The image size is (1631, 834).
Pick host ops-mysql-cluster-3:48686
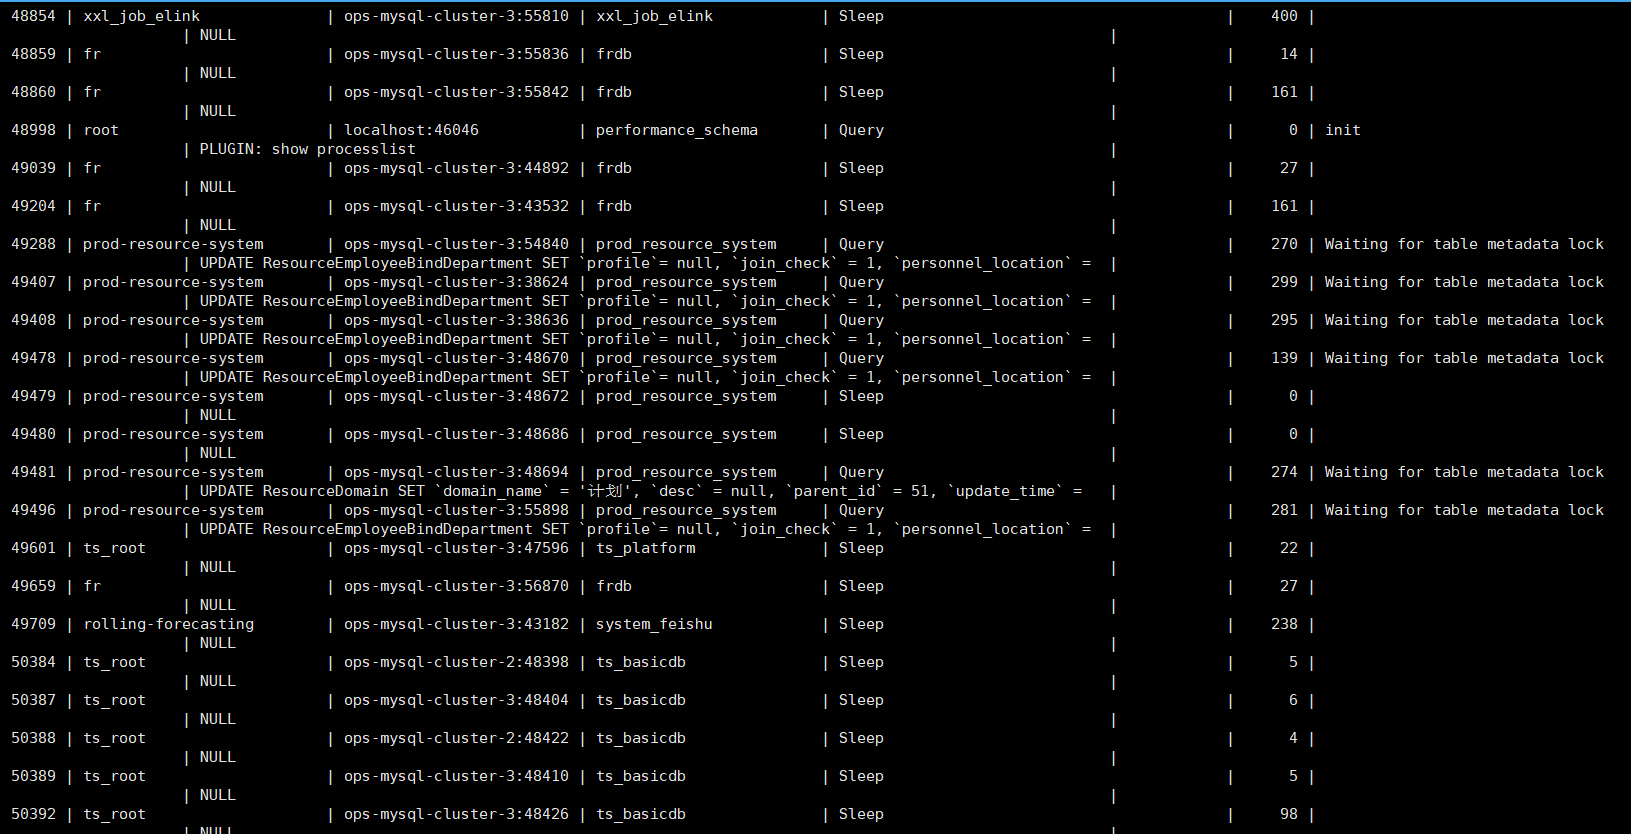tap(456, 434)
